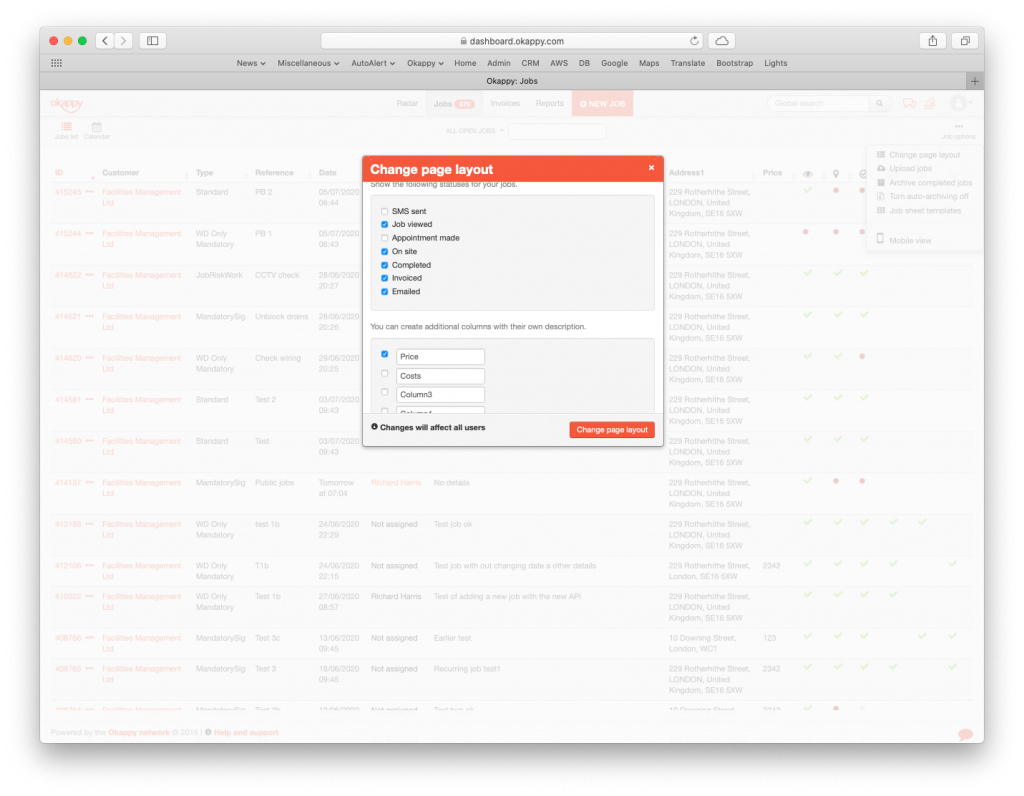Open the Miscellaneous bookmarks dropdown
Viewport: 1024px width, 796px height.
(308, 63)
